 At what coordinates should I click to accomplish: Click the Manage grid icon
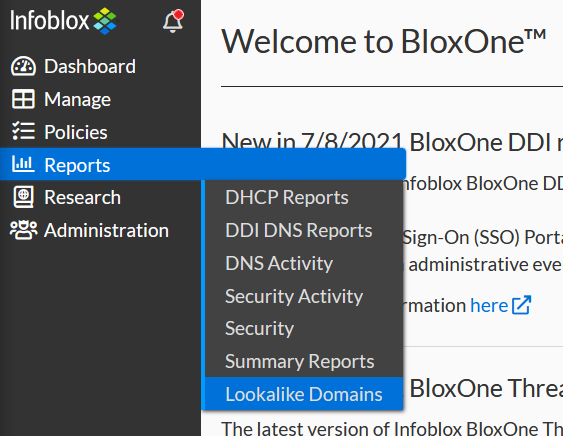click(x=23, y=99)
